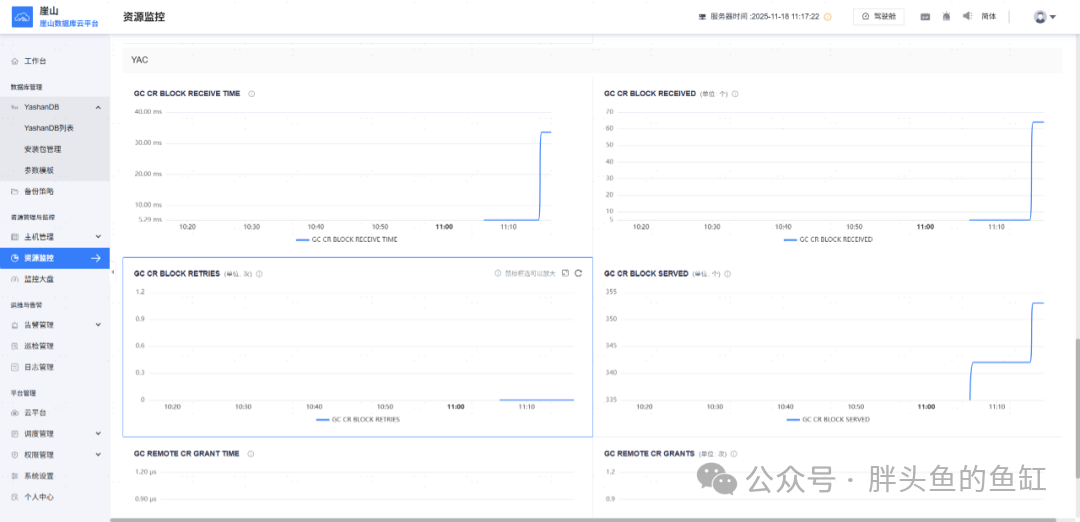This screenshot has height=522, width=1080.
Task: Click the 30.00 ms axis label in RECEIVE TIME chart
Action: 148,143
